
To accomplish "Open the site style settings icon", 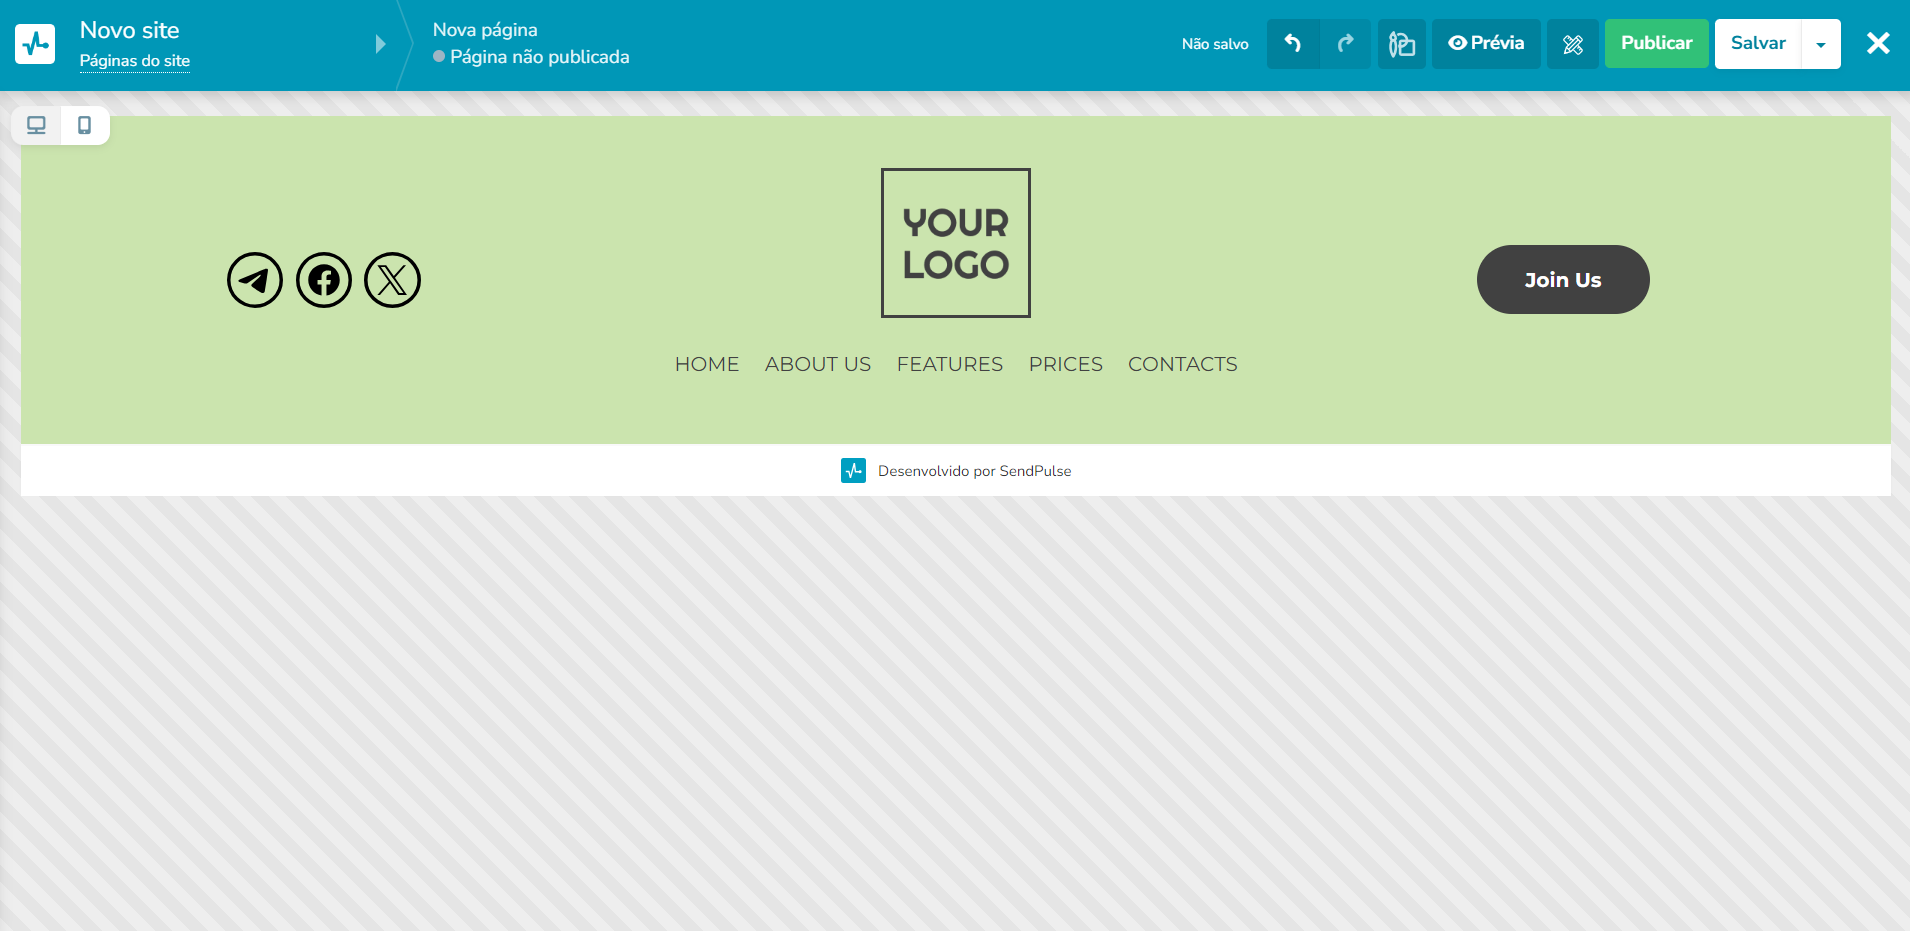I will point(1402,44).
